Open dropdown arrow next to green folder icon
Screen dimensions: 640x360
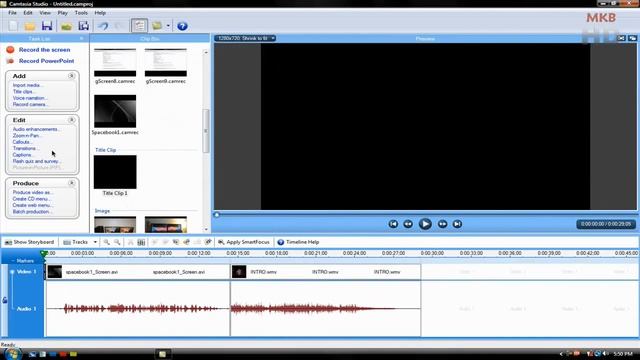[168, 26]
